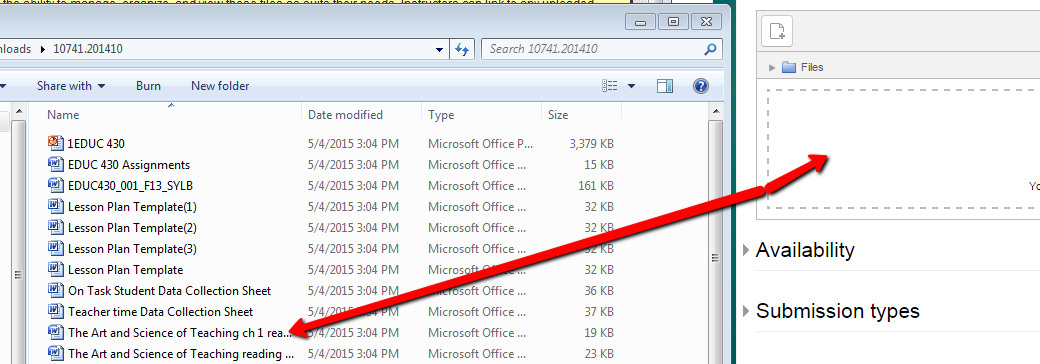The width and height of the screenshot is (1040, 364).
Task: Click the Burn toolbar button
Action: point(149,86)
